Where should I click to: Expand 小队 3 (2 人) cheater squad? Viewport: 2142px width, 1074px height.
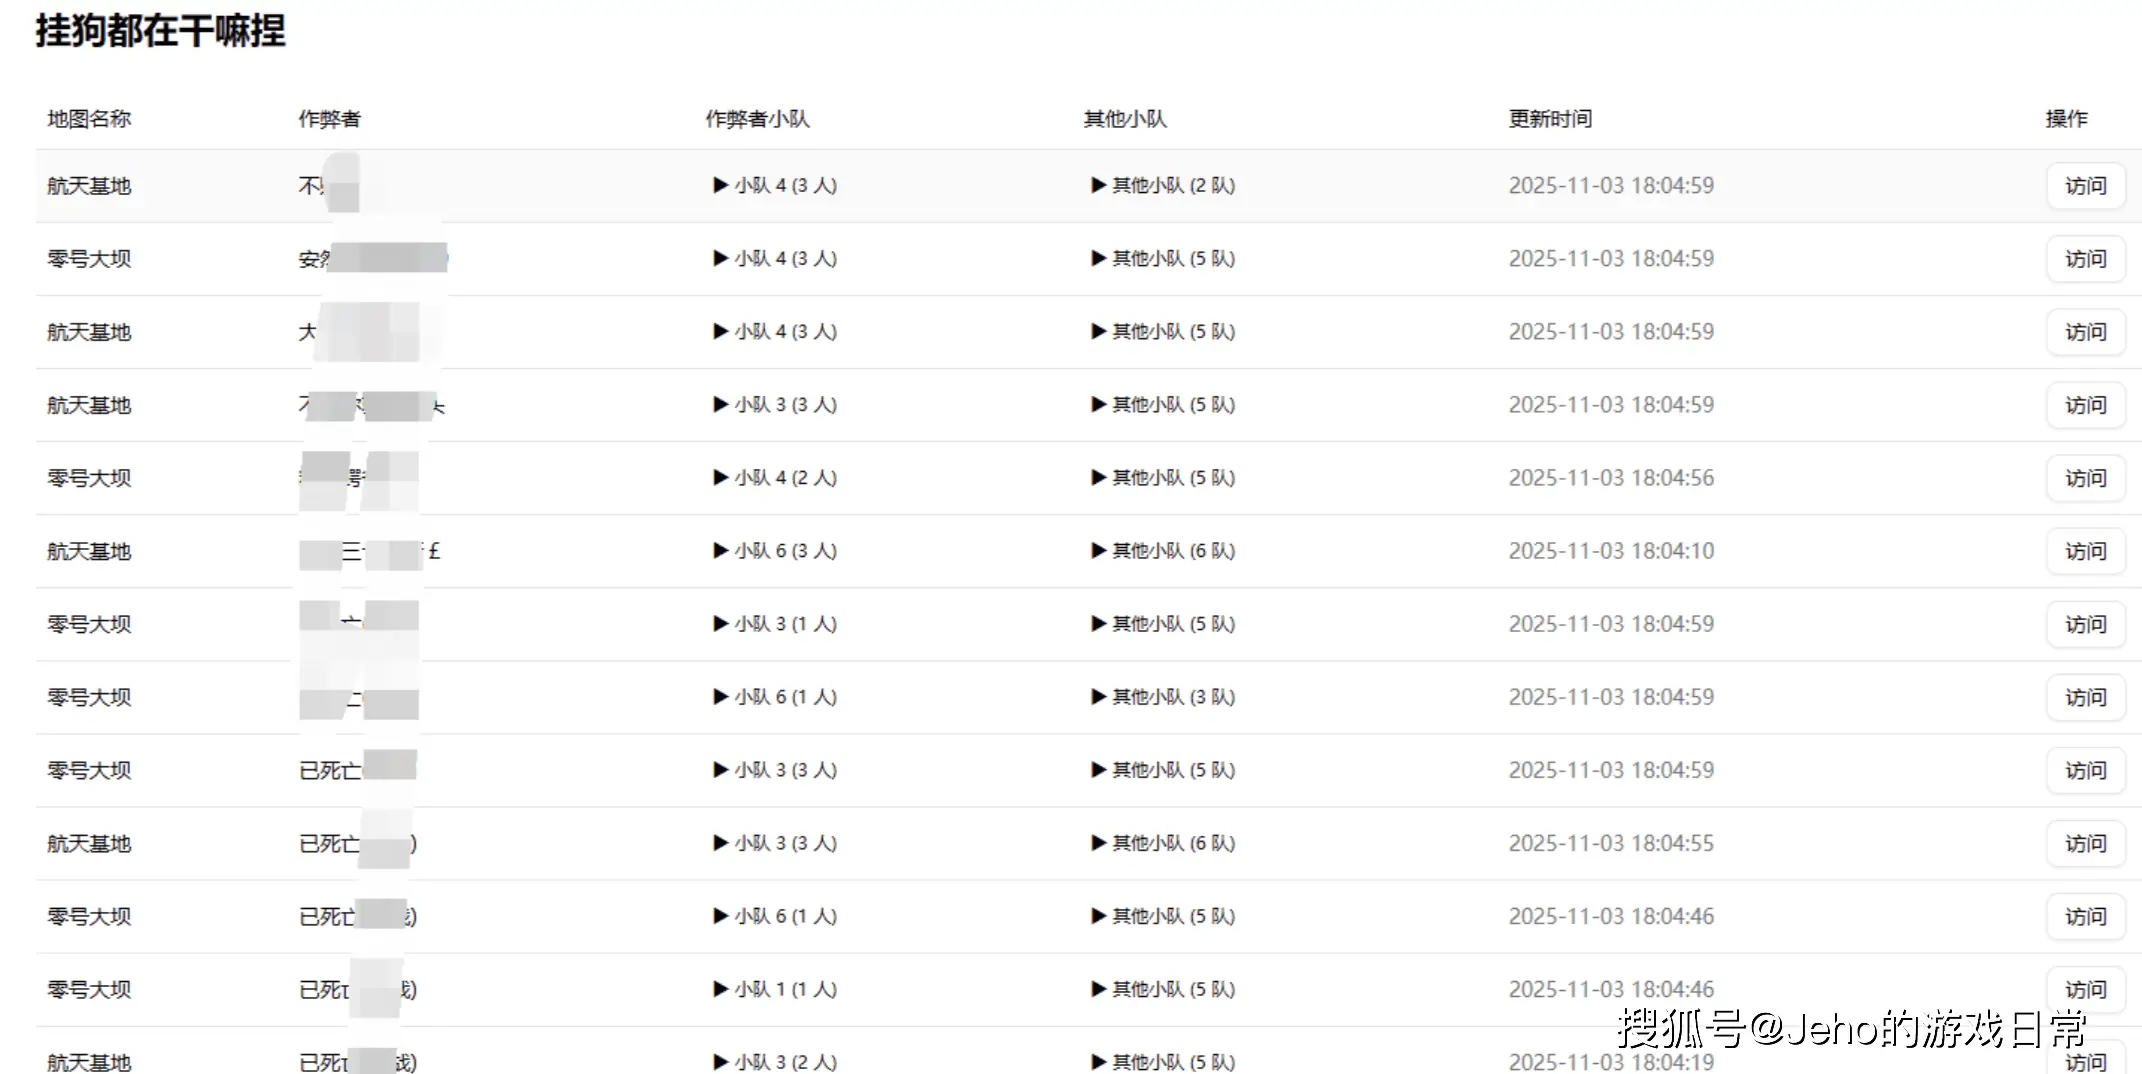pos(775,1061)
